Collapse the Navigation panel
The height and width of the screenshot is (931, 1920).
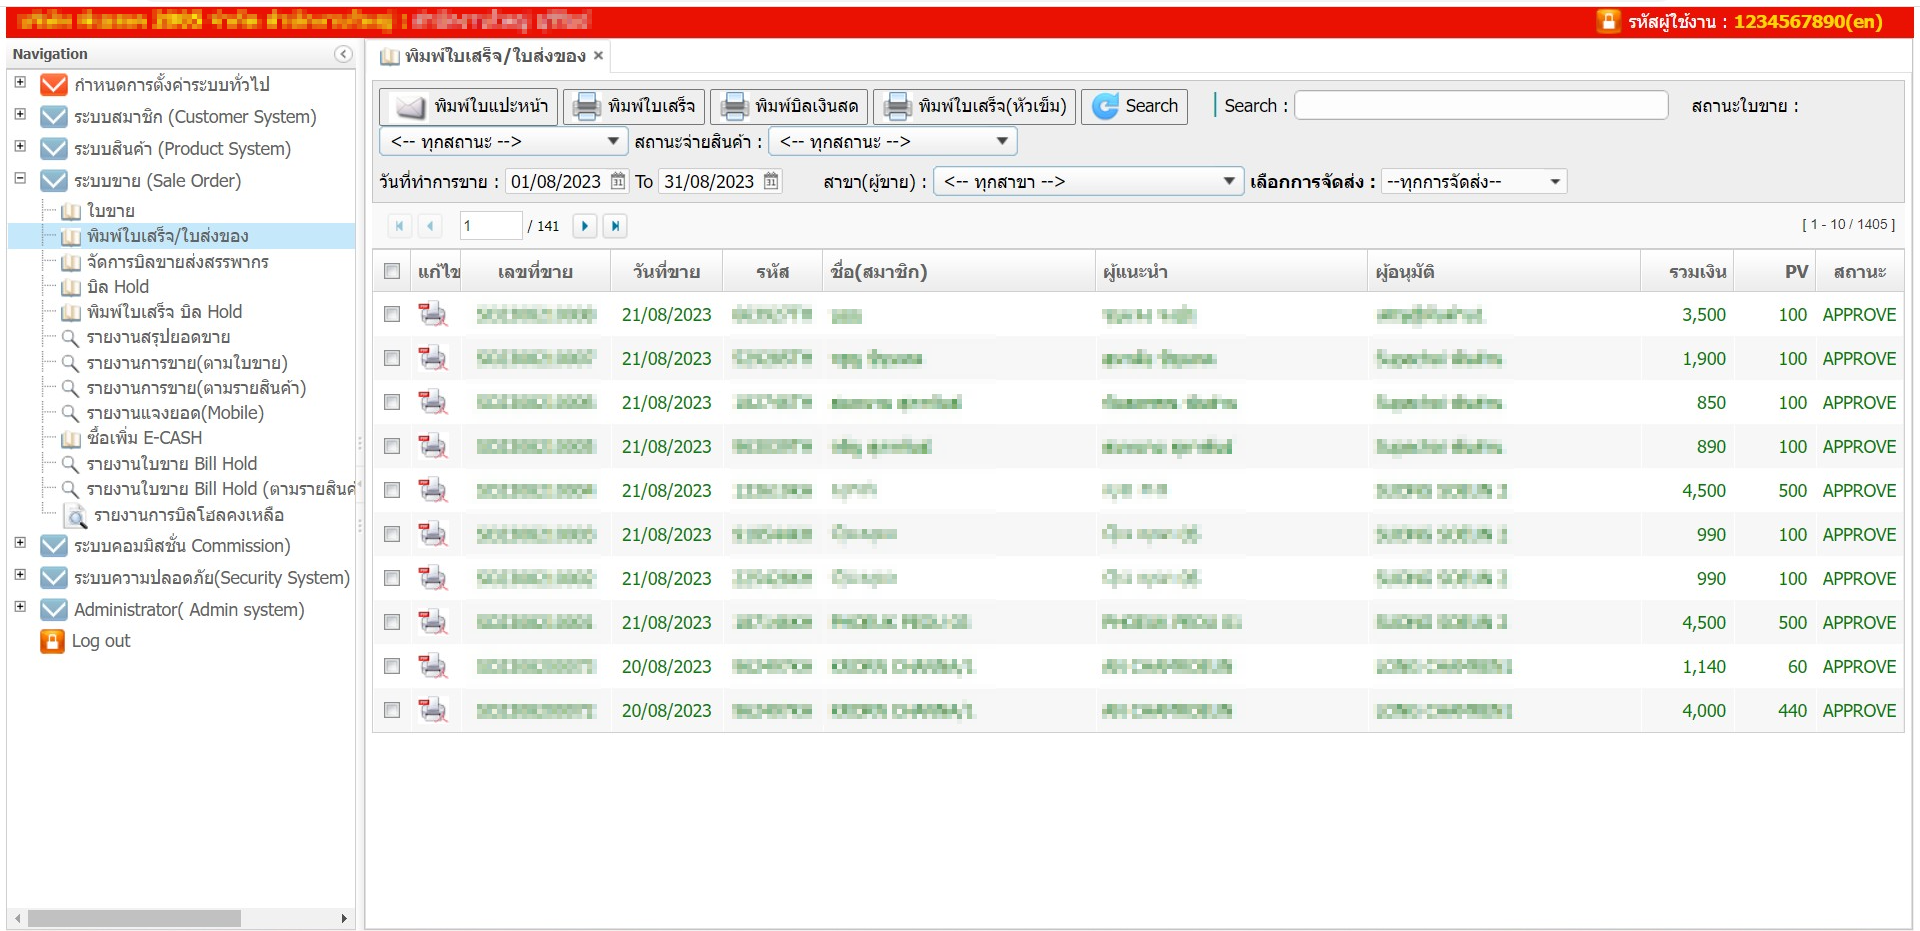point(343,54)
